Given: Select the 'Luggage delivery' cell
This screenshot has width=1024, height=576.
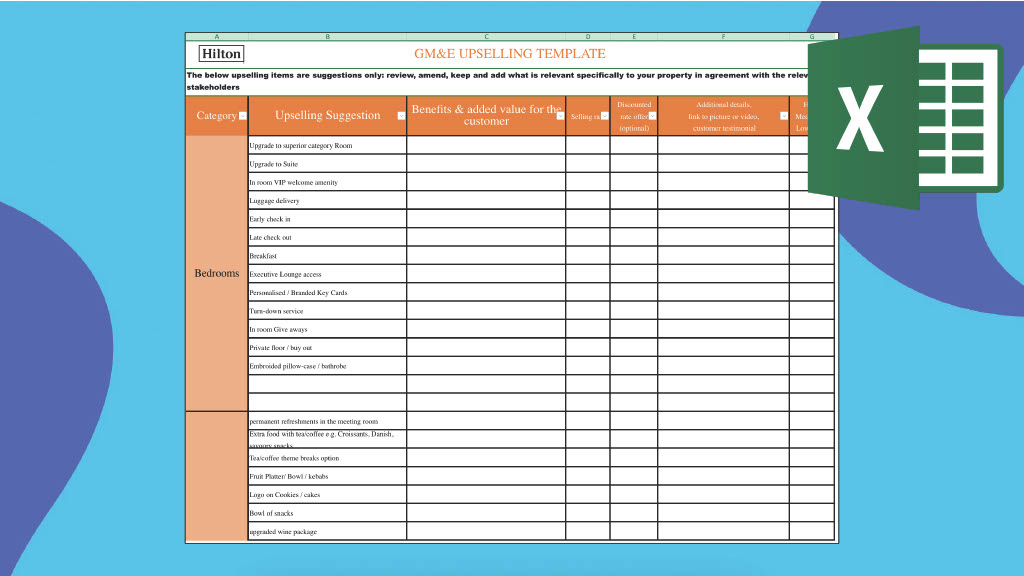Looking at the screenshot, I should click(327, 200).
